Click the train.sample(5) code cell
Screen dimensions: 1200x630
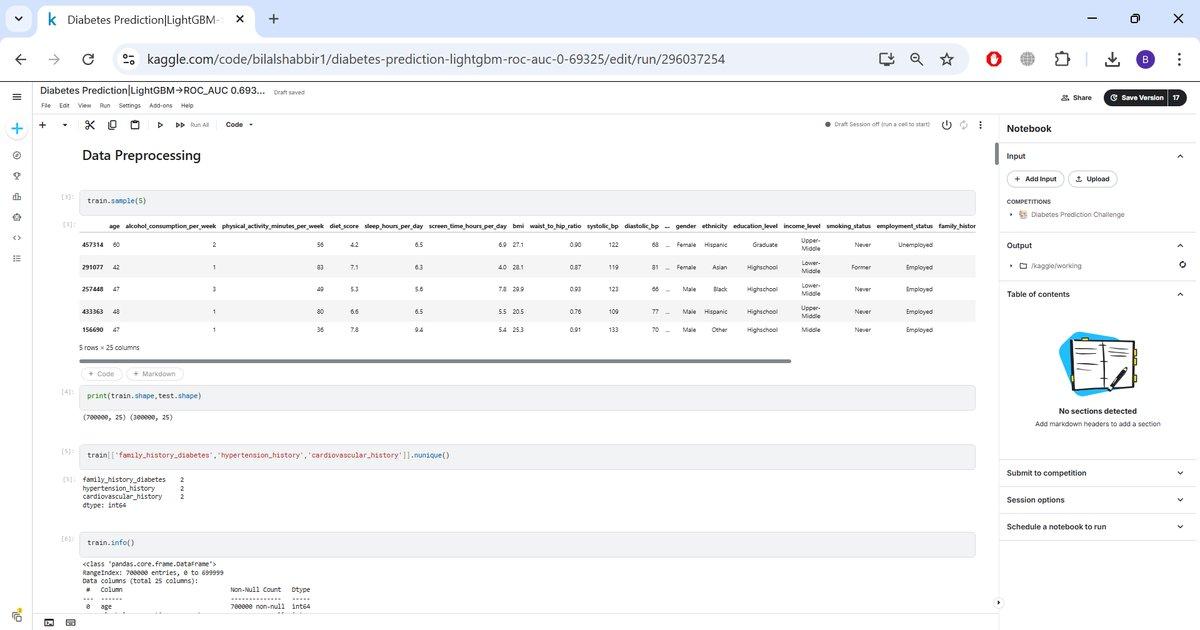point(528,201)
